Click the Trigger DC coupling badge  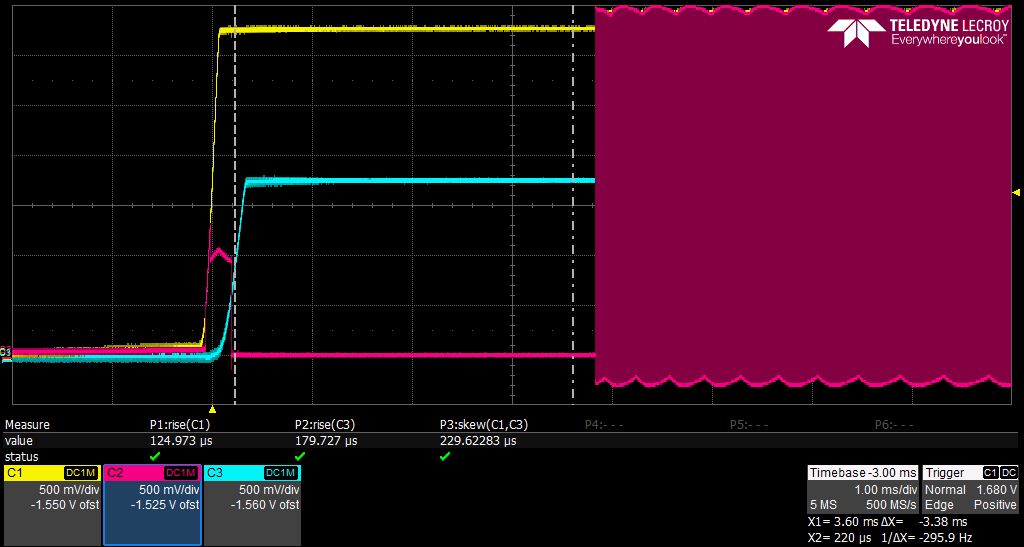coord(1009,473)
